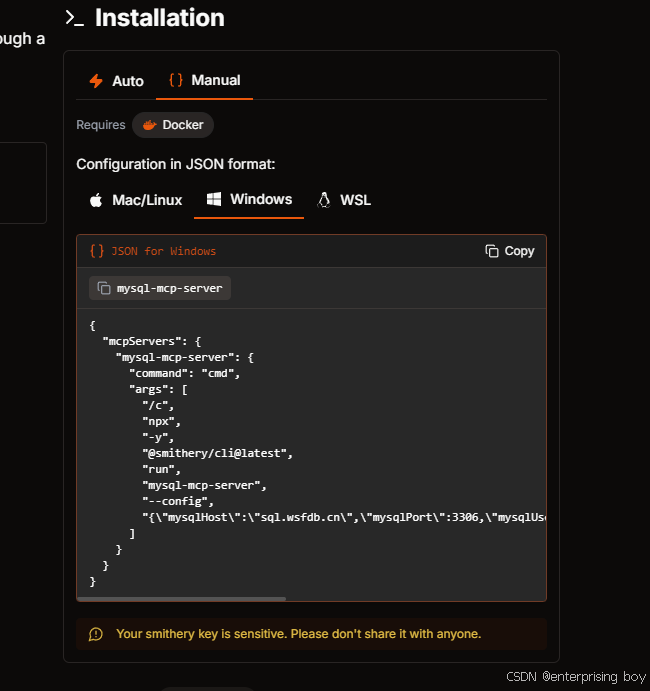The height and width of the screenshot is (691, 650).
Task: Click the Windows logo icon
Action: [x=214, y=199]
